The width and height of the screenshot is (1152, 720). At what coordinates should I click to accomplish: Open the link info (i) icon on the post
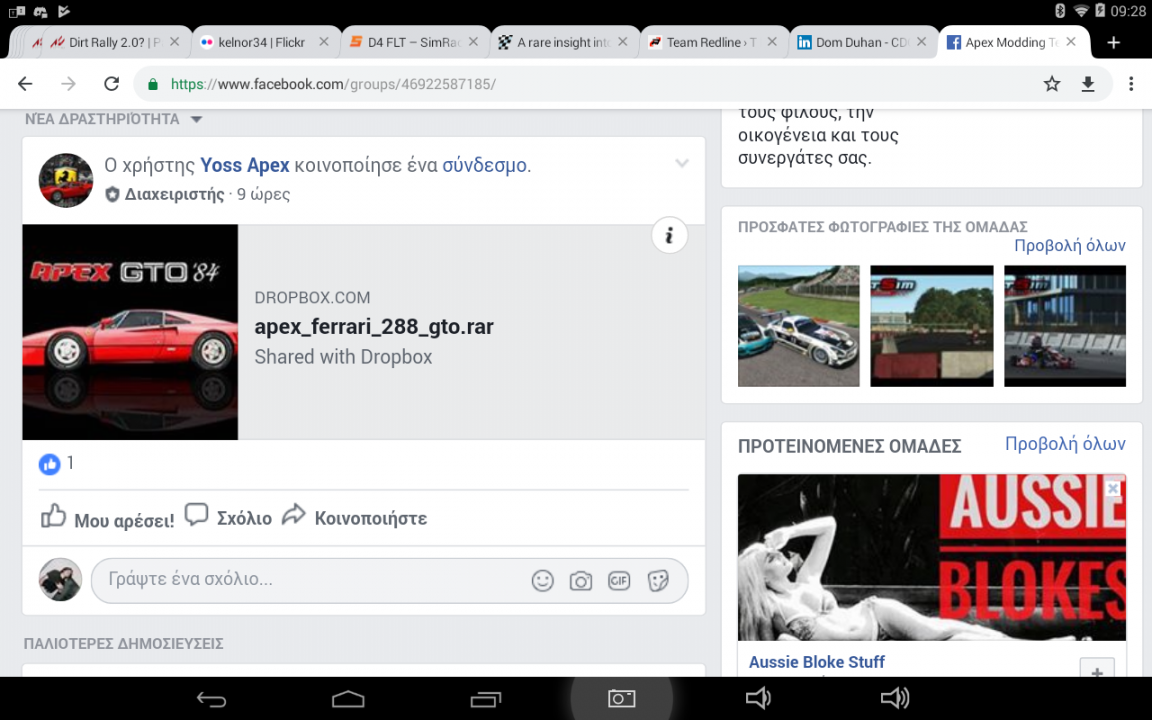tap(668, 235)
